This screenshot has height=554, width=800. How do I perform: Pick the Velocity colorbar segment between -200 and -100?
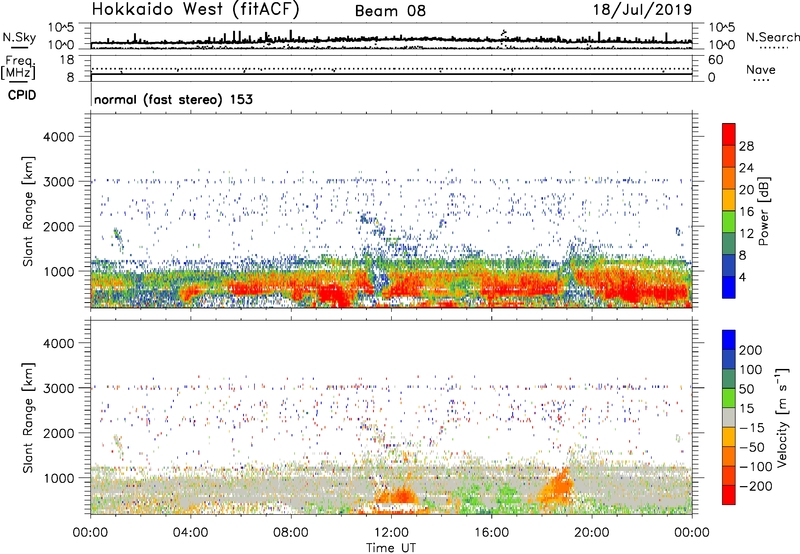tap(729, 475)
